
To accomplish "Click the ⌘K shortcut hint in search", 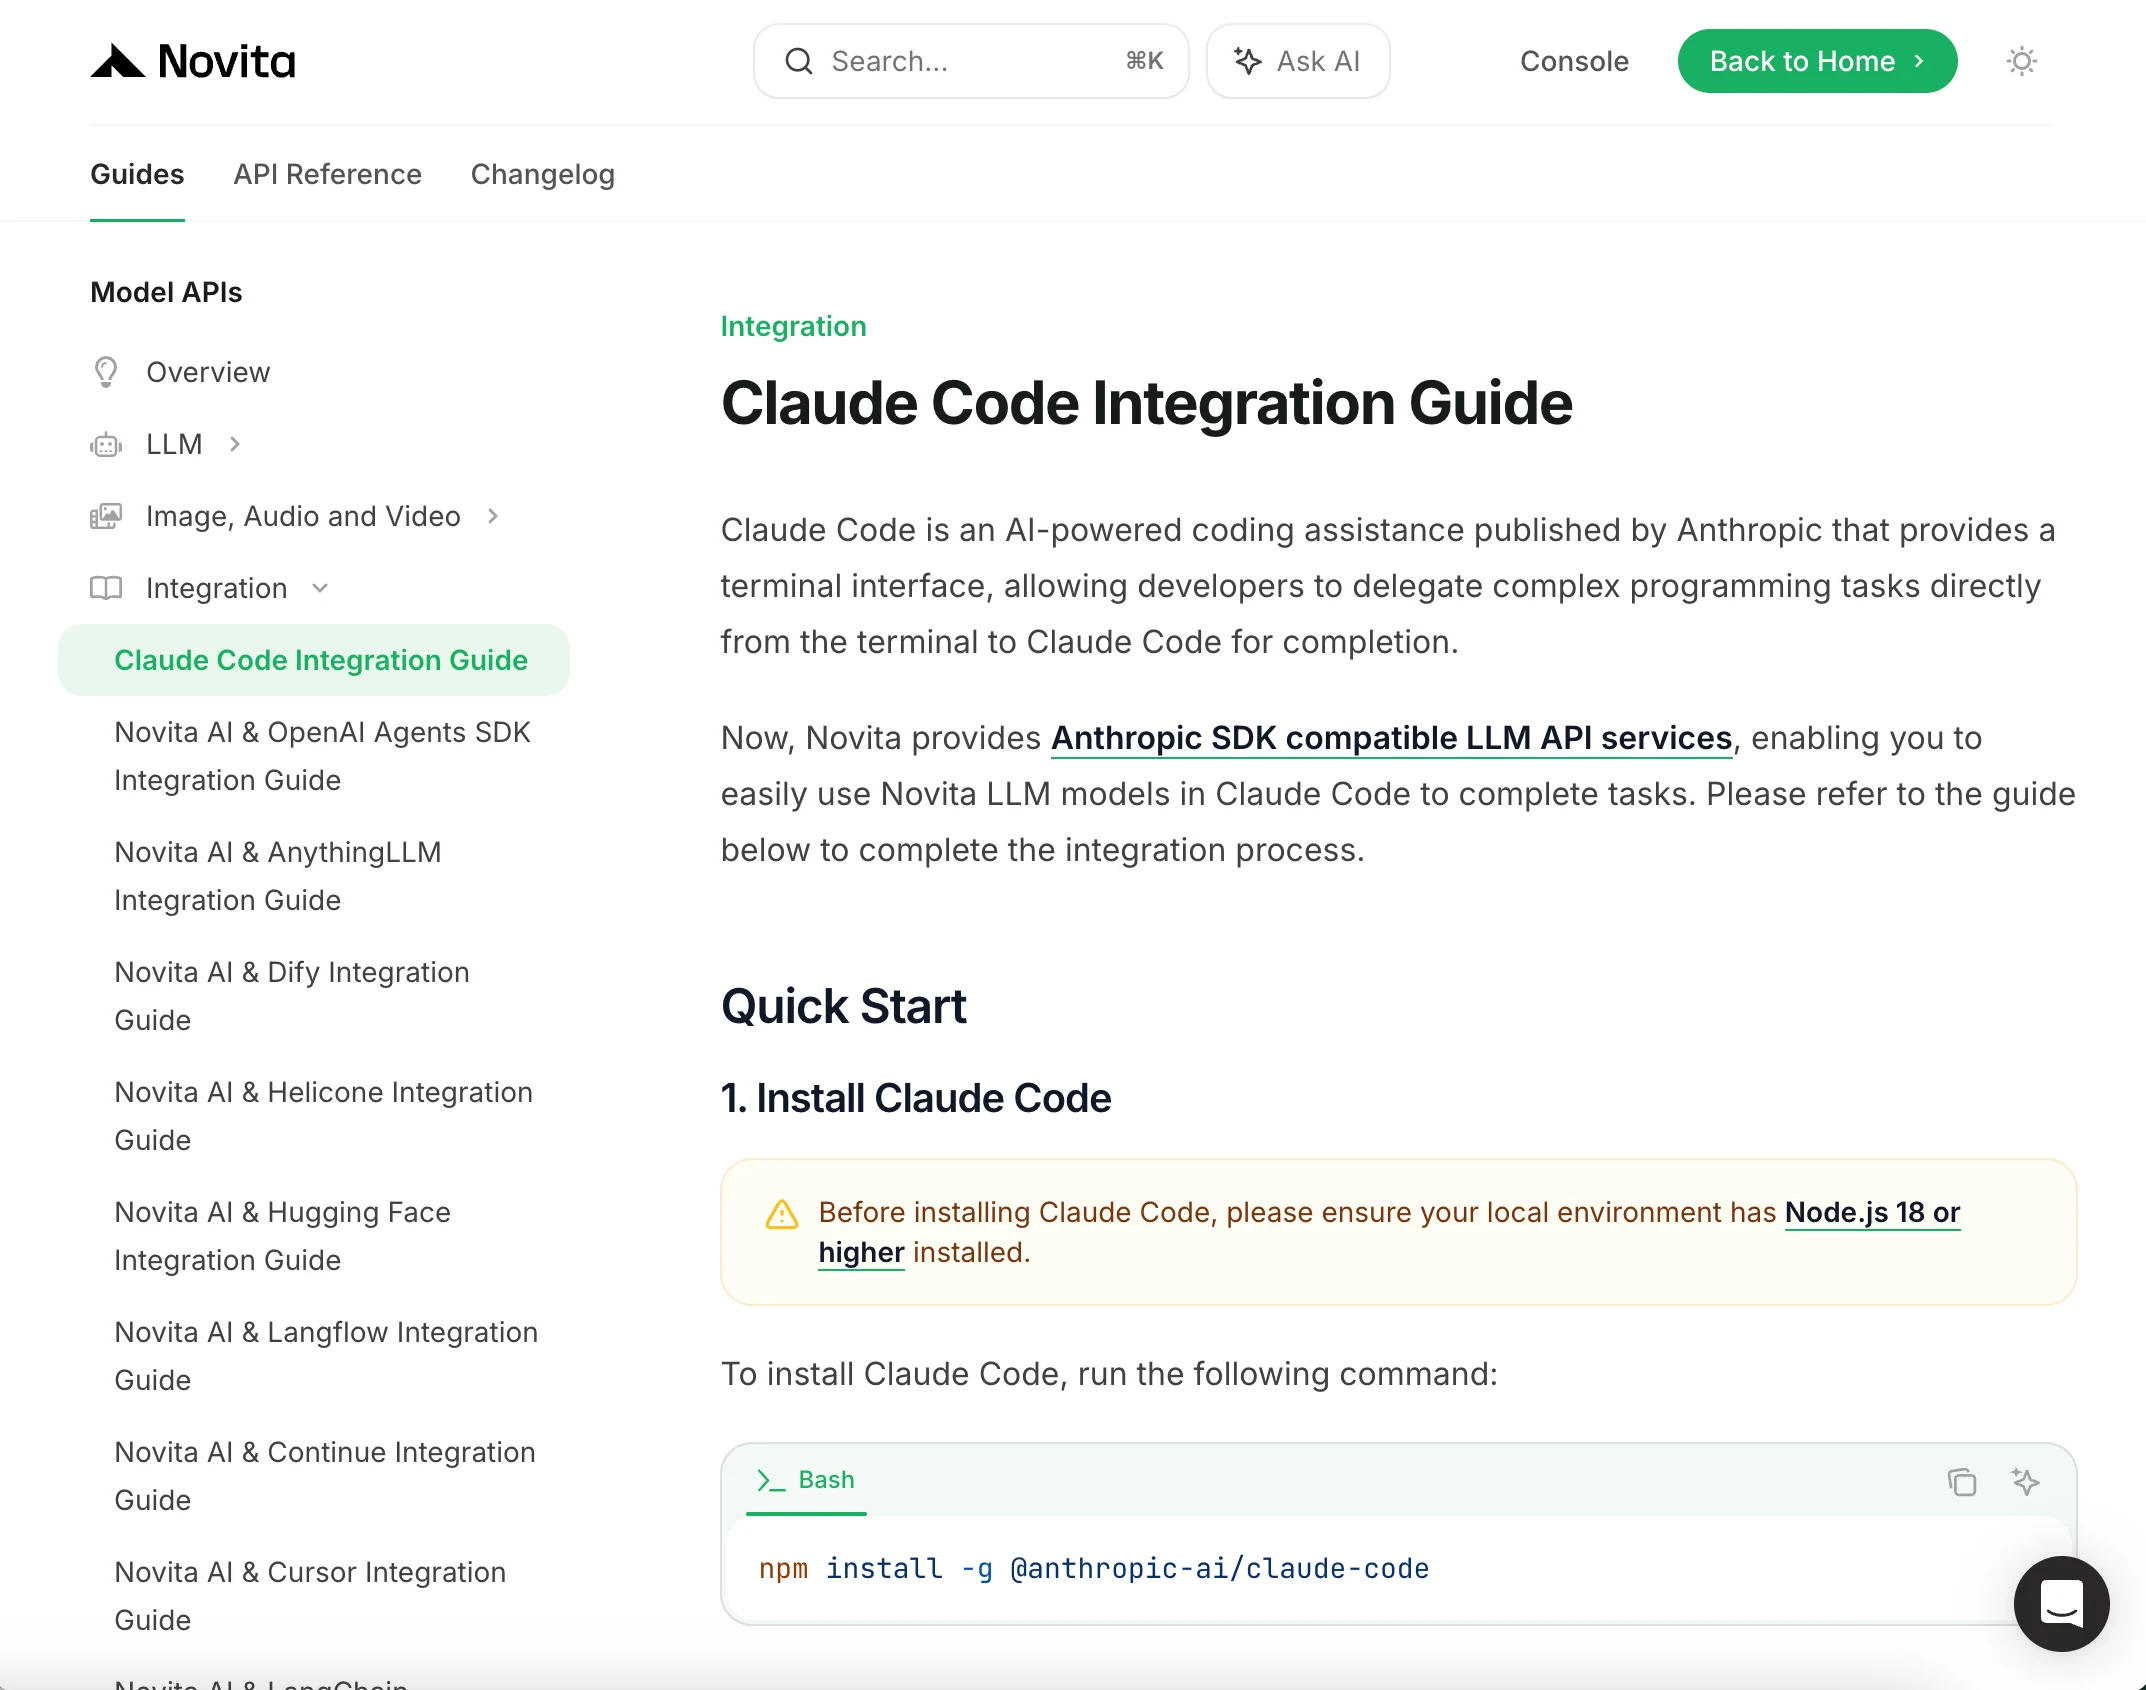I will pyautogui.click(x=1144, y=61).
